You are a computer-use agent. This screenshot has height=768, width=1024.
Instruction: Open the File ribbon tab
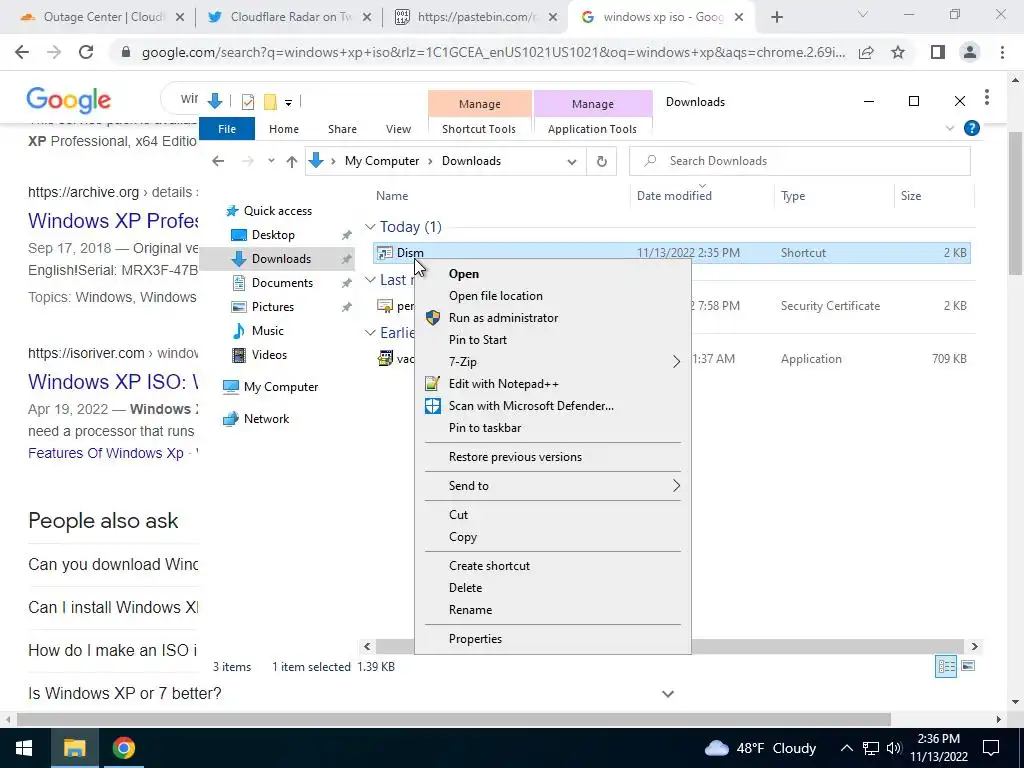(x=227, y=129)
